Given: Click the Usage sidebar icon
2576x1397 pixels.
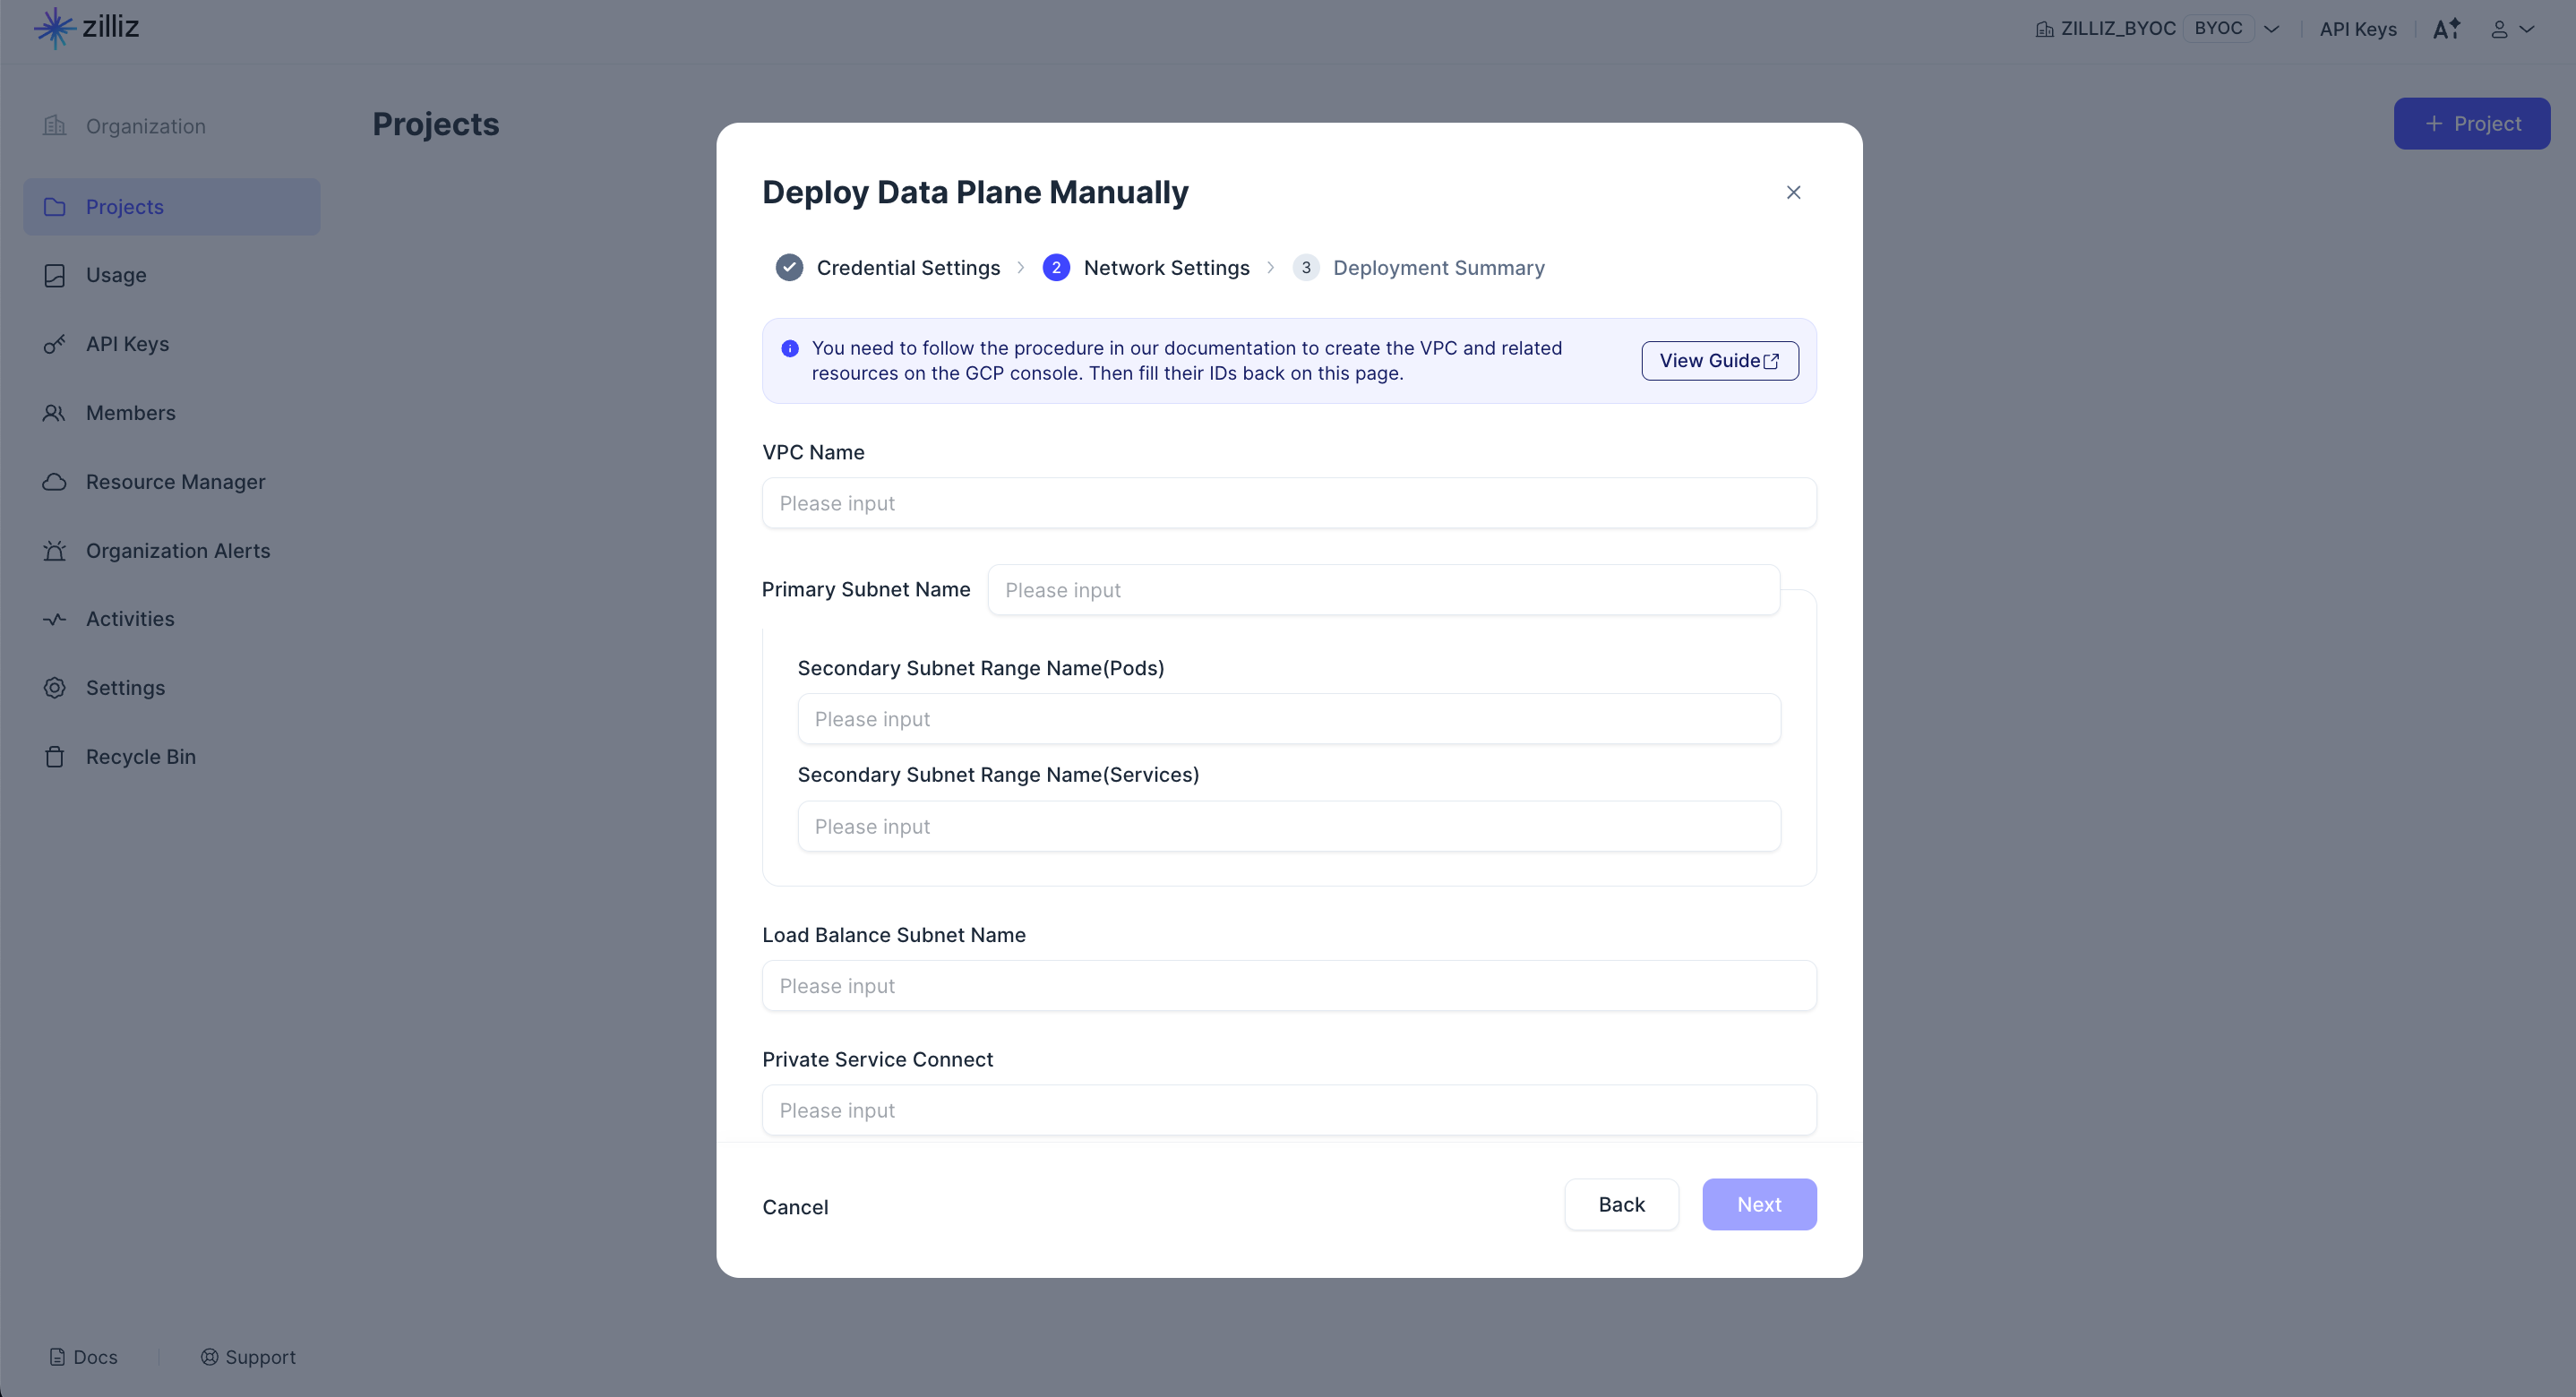Looking at the screenshot, I should tap(55, 275).
